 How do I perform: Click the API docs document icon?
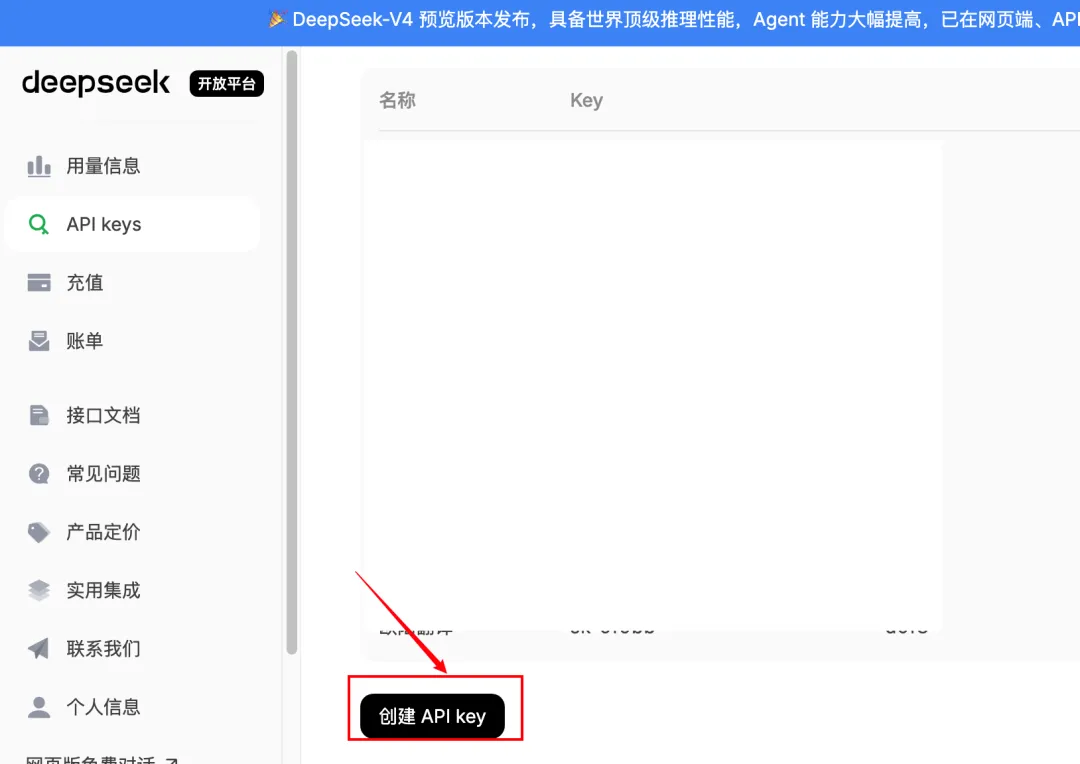point(39,415)
